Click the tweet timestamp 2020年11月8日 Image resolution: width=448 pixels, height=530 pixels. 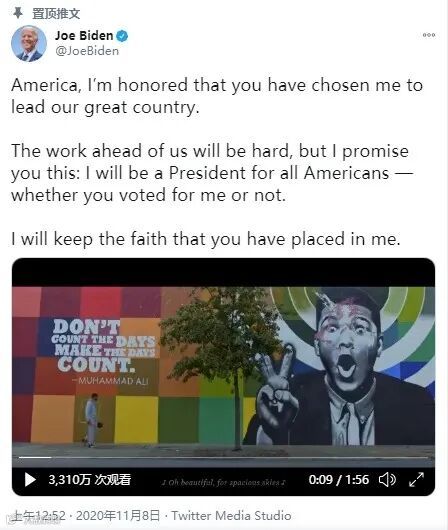(118, 515)
